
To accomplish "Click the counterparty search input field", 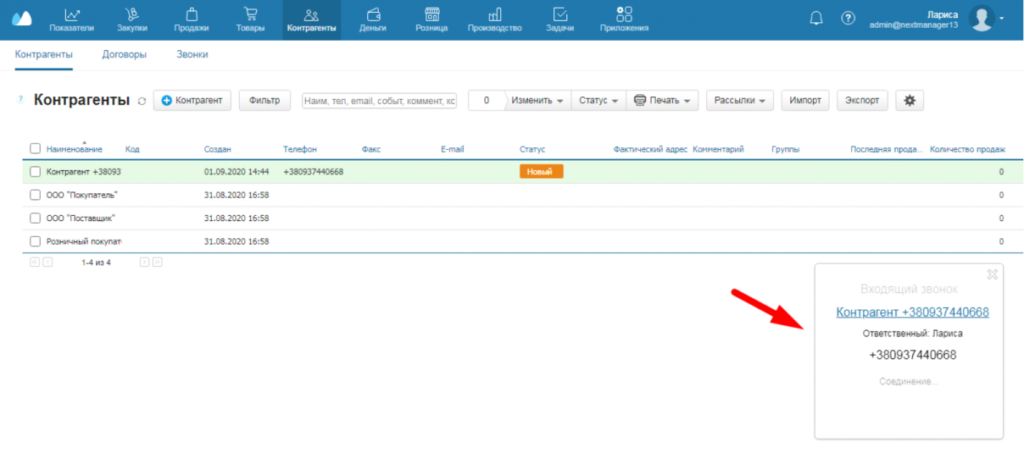I will click(x=379, y=101).
